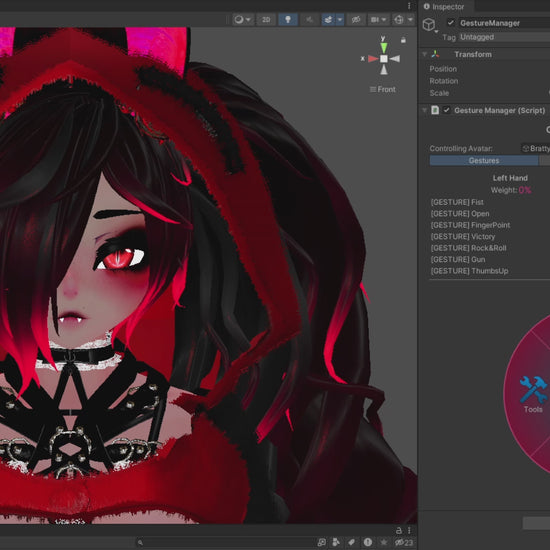The width and height of the screenshot is (550, 550).
Task: Select the [GESTURE] Gun entry
Action: (x=458, y=260)
